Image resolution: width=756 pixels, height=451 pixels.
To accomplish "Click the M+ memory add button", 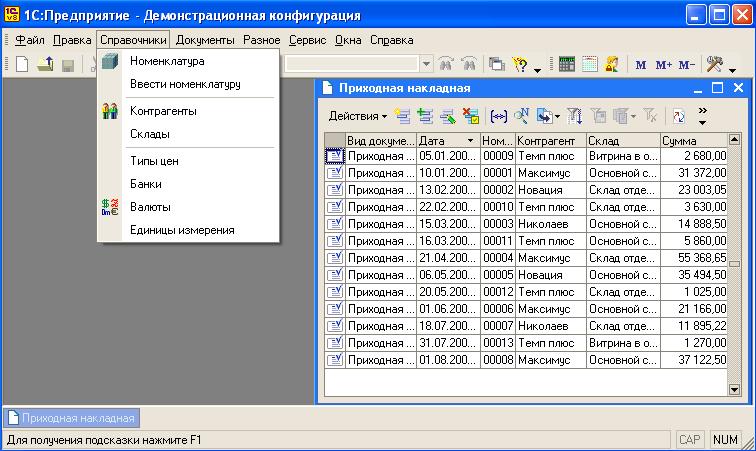I will click(663, 65).
